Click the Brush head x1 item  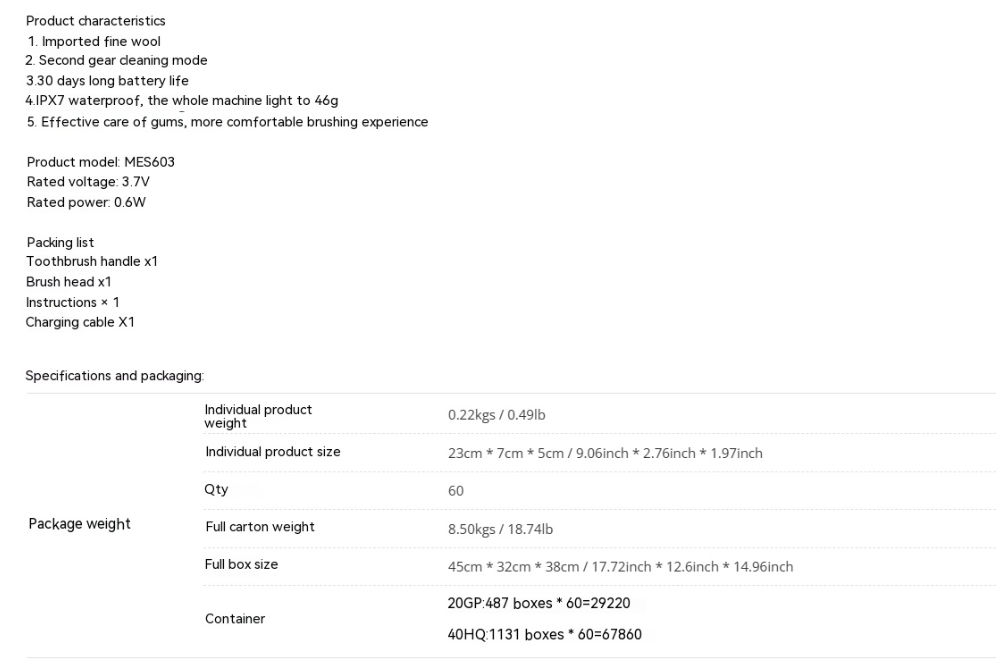click(69, 282)
